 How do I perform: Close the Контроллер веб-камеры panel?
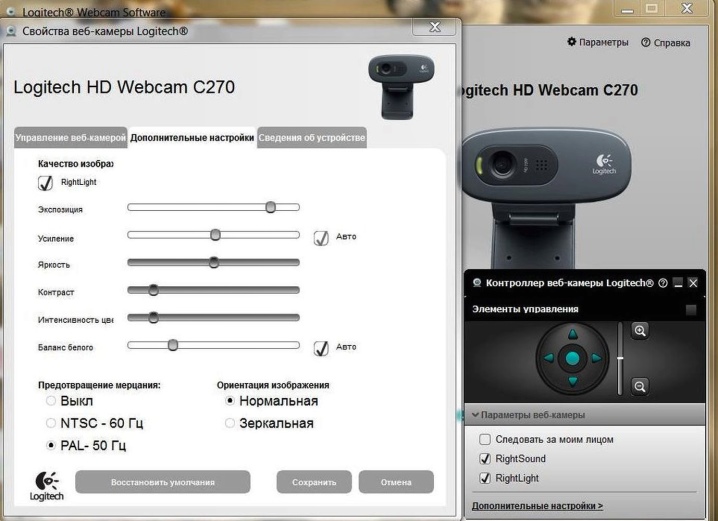pyautogui.click(x=693, y=283)
